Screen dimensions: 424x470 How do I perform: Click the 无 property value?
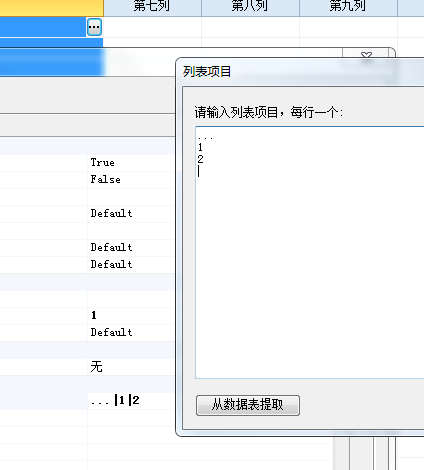click(96, 367)
